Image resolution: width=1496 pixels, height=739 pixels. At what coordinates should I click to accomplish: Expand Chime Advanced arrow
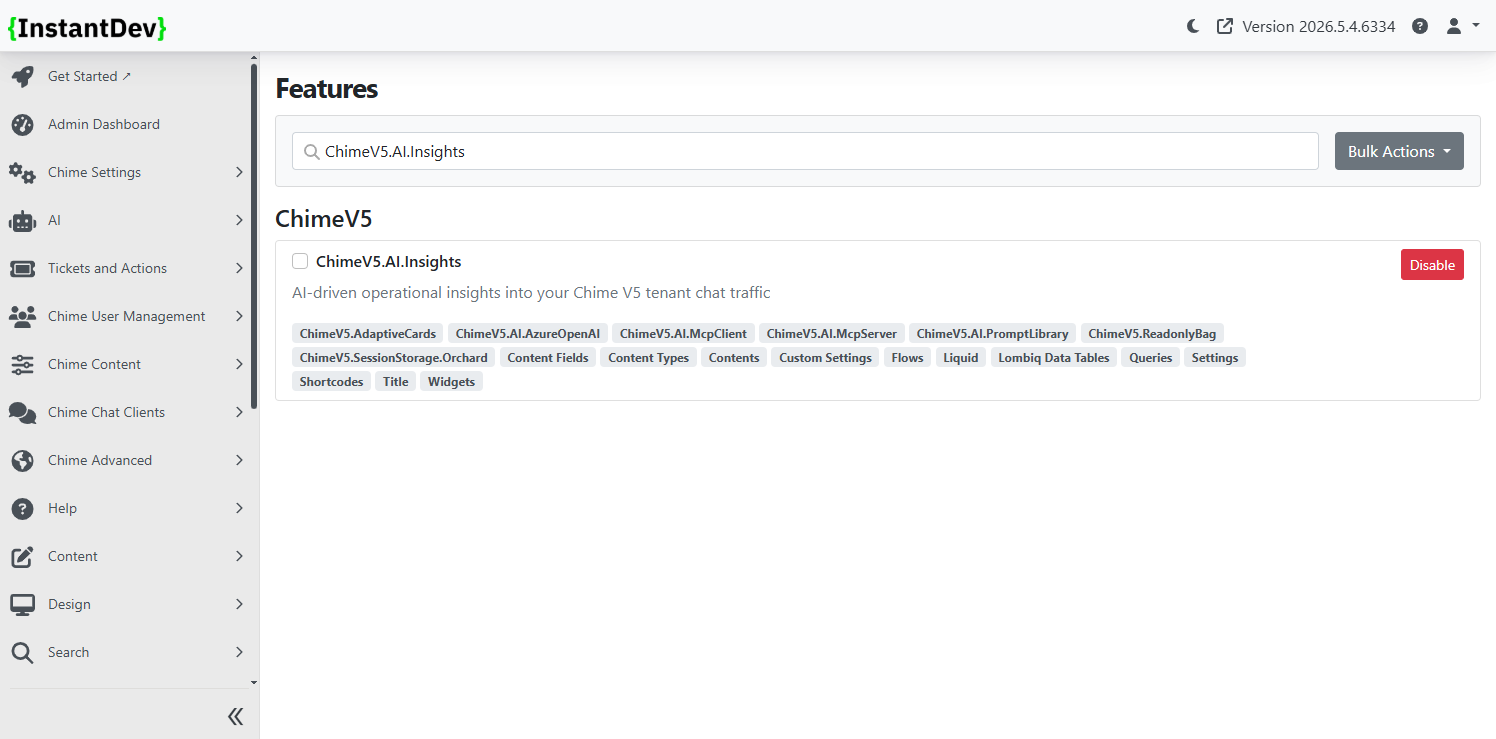coord(239,460)
